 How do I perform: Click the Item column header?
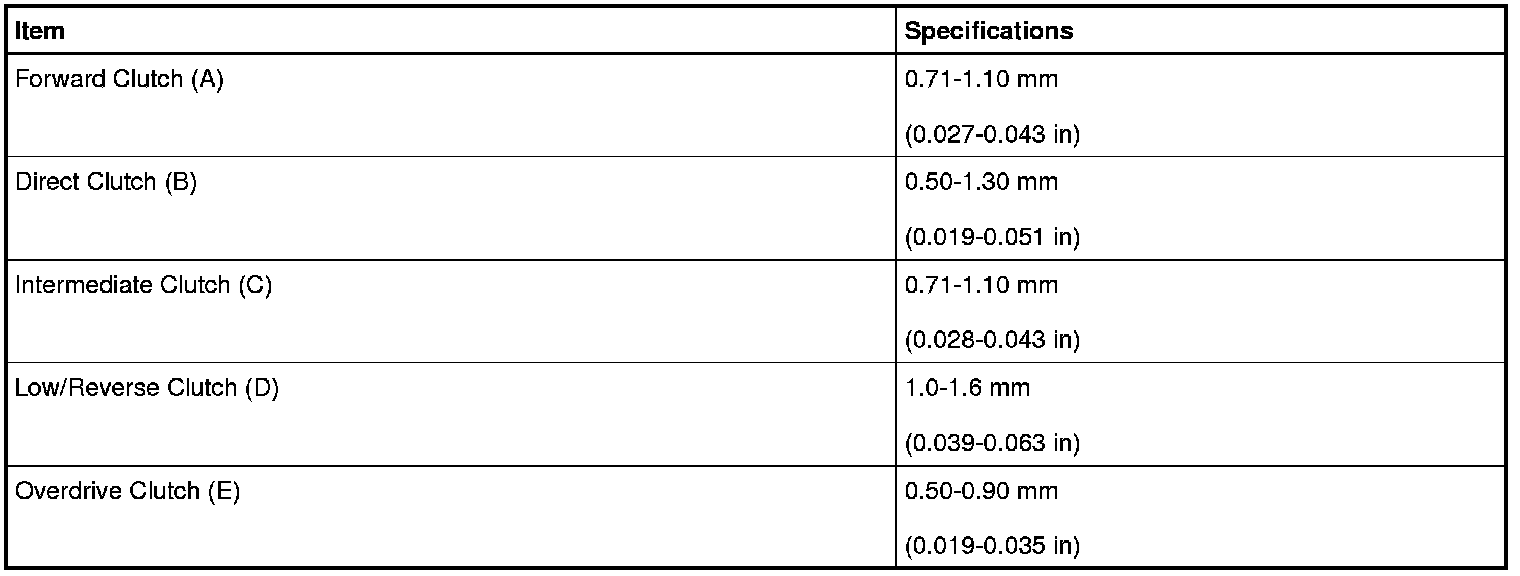click(x=40, y=31)
